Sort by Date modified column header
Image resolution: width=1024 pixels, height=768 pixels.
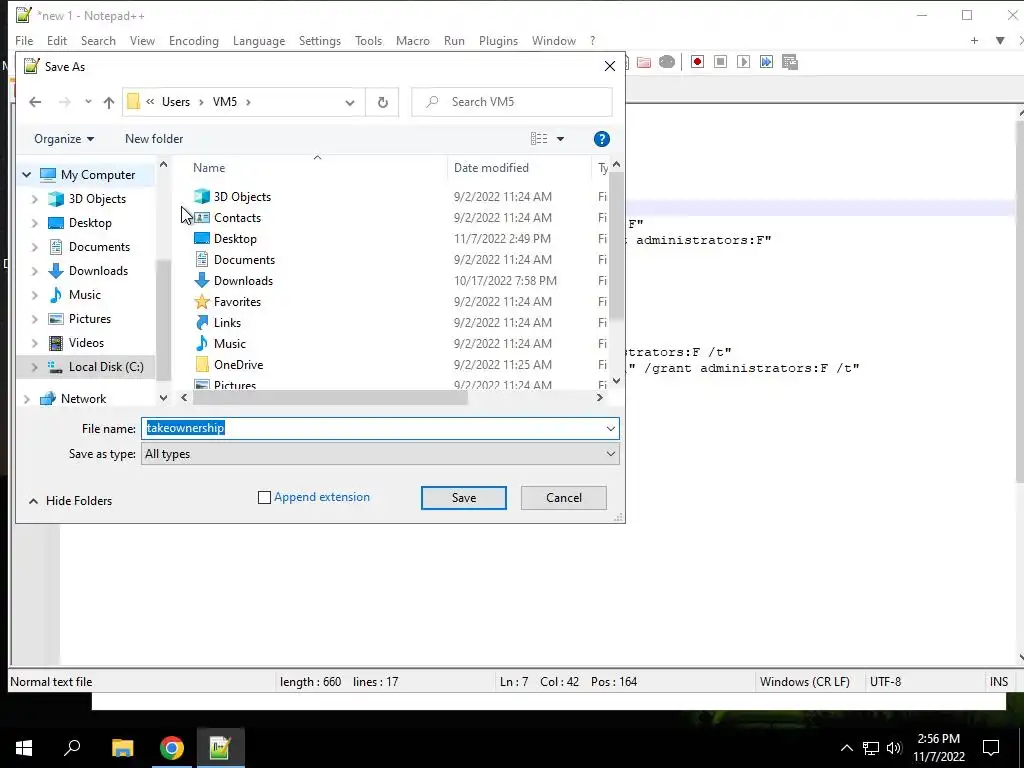(491, 168)
